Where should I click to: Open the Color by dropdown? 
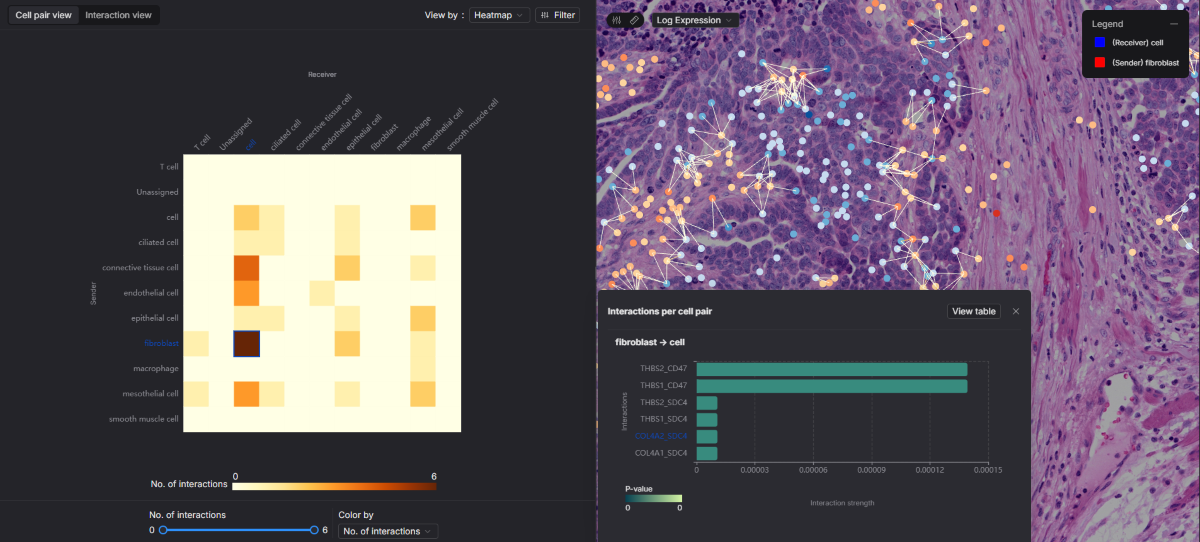387,531
